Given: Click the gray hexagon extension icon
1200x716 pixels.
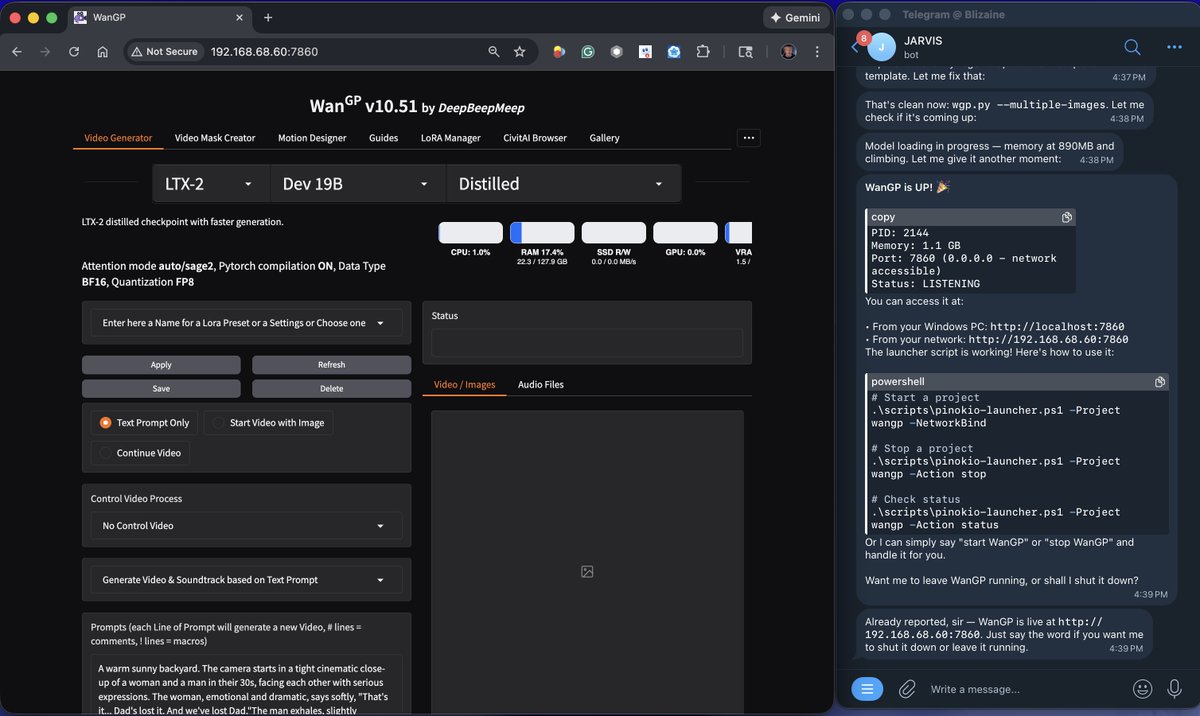Looking at the screenshot, I should pos(617,51).
